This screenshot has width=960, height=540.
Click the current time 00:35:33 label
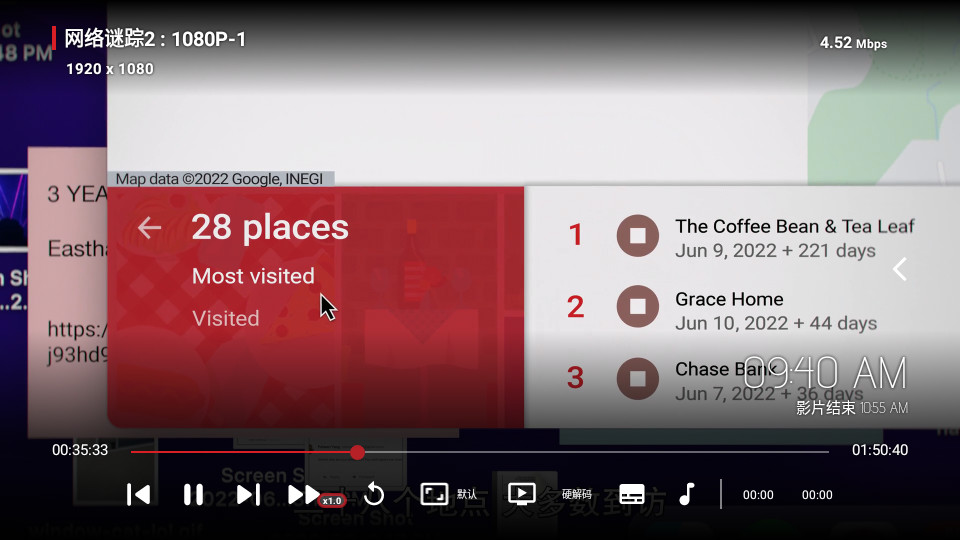click(x=80, y=450)
